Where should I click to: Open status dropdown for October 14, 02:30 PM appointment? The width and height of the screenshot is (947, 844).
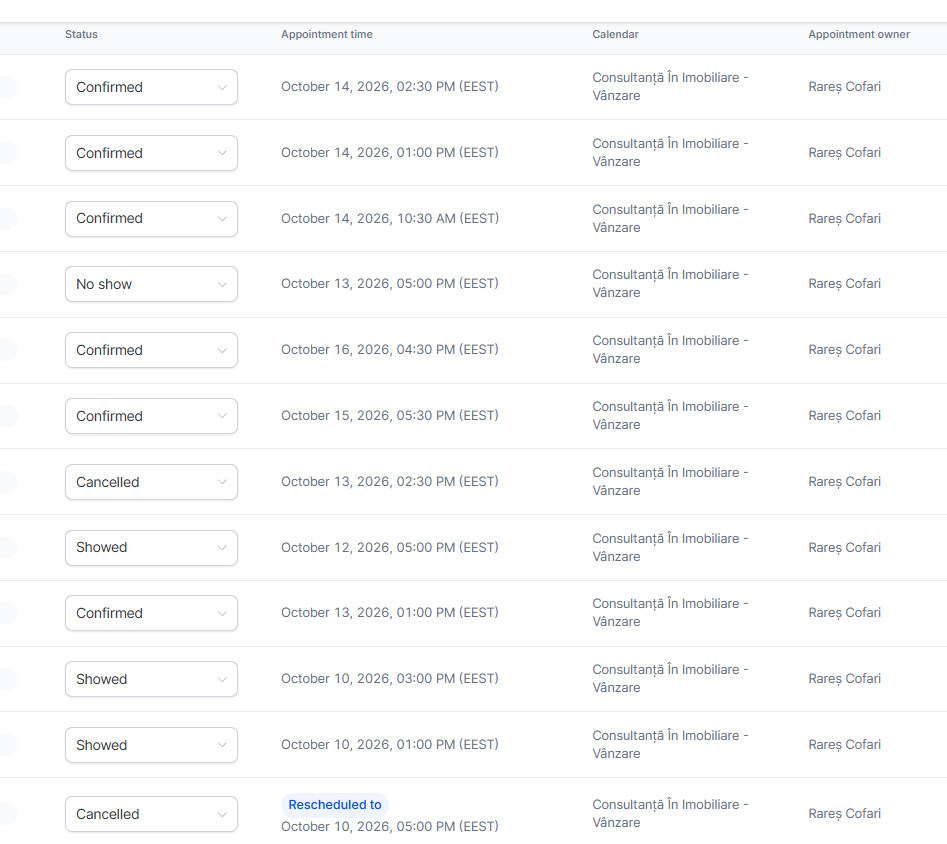coord(151,87)
